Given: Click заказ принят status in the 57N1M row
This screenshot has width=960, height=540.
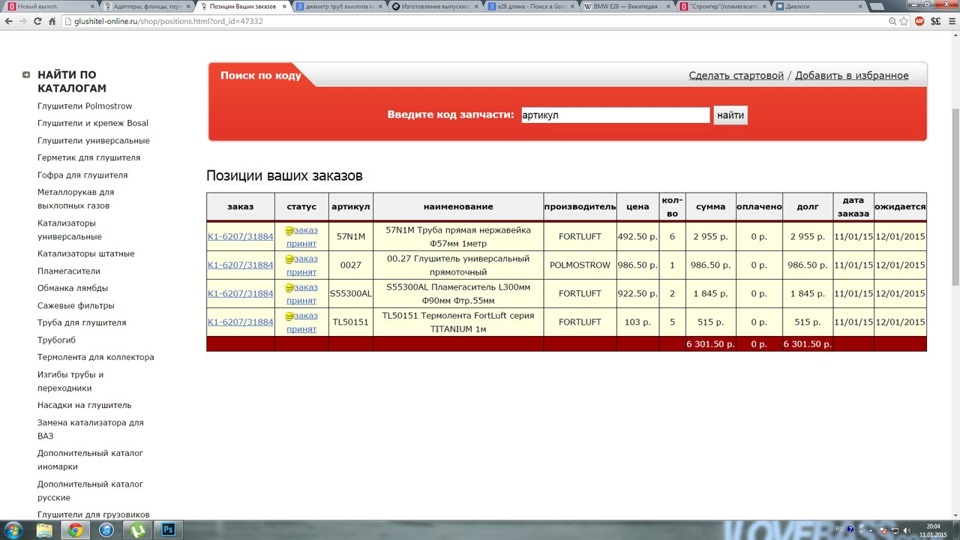Looking at the screenshot, I should point(302,236).
